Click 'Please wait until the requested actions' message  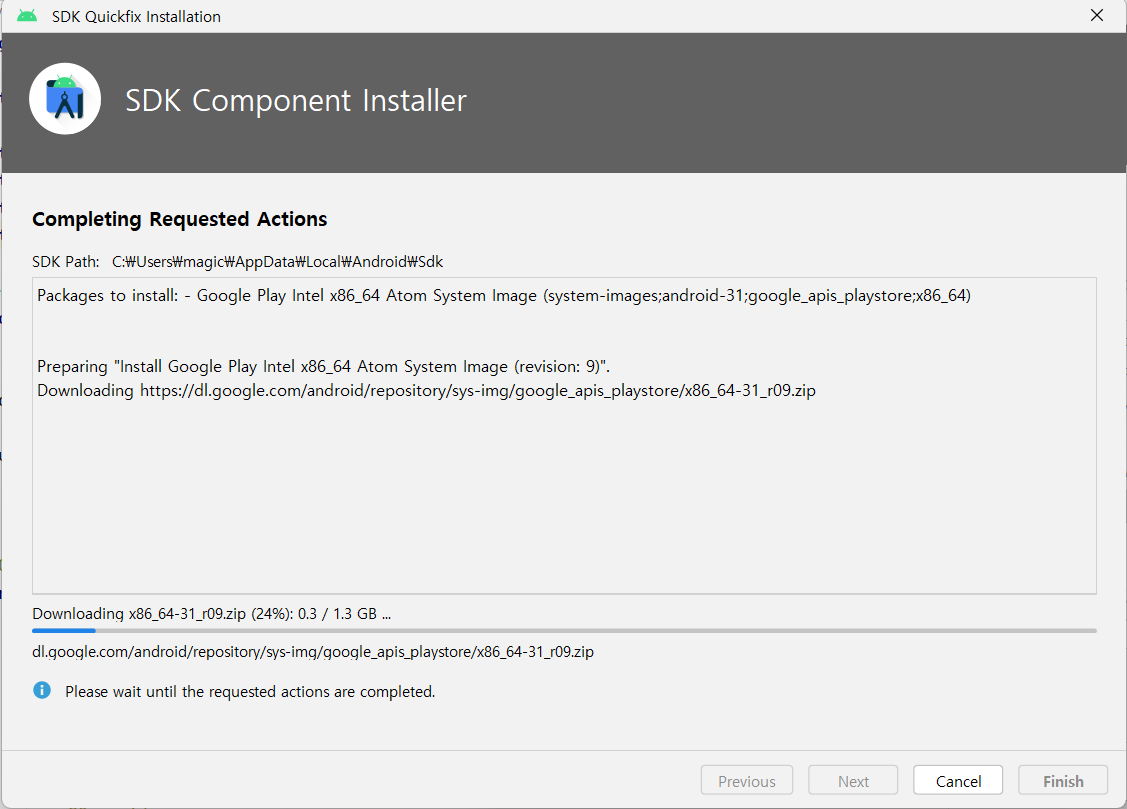pyautogui.click(x=250, y=691)
